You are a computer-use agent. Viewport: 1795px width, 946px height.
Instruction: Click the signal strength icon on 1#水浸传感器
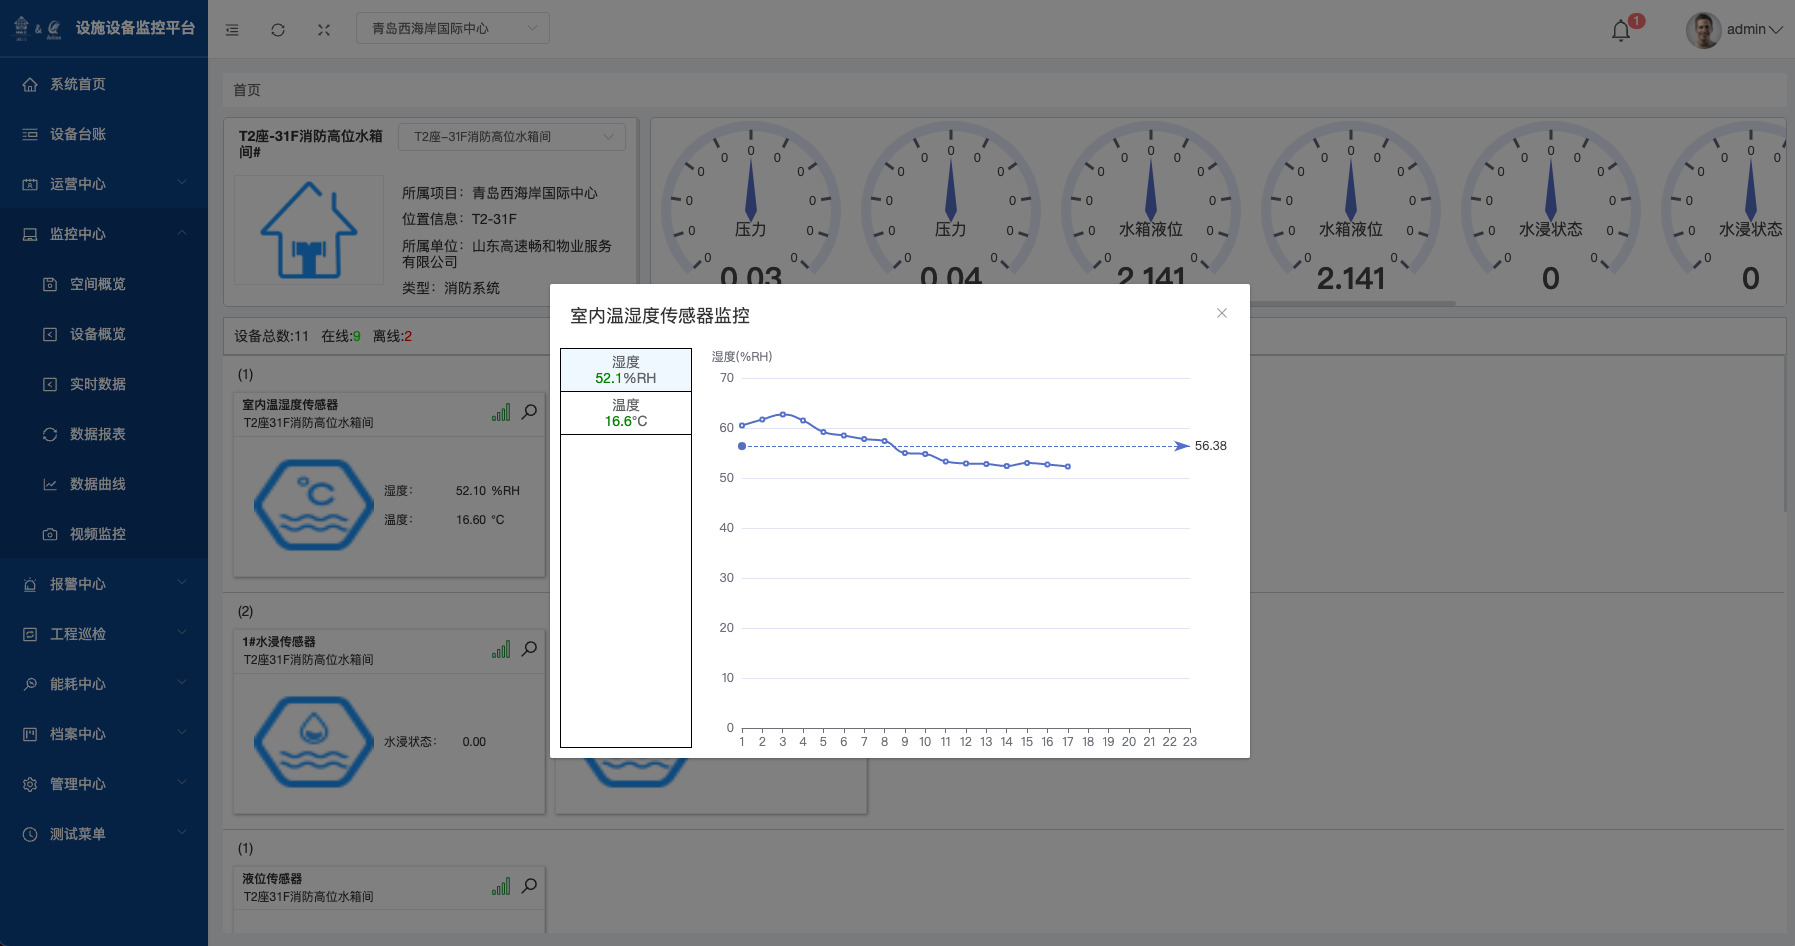[501, 650]
